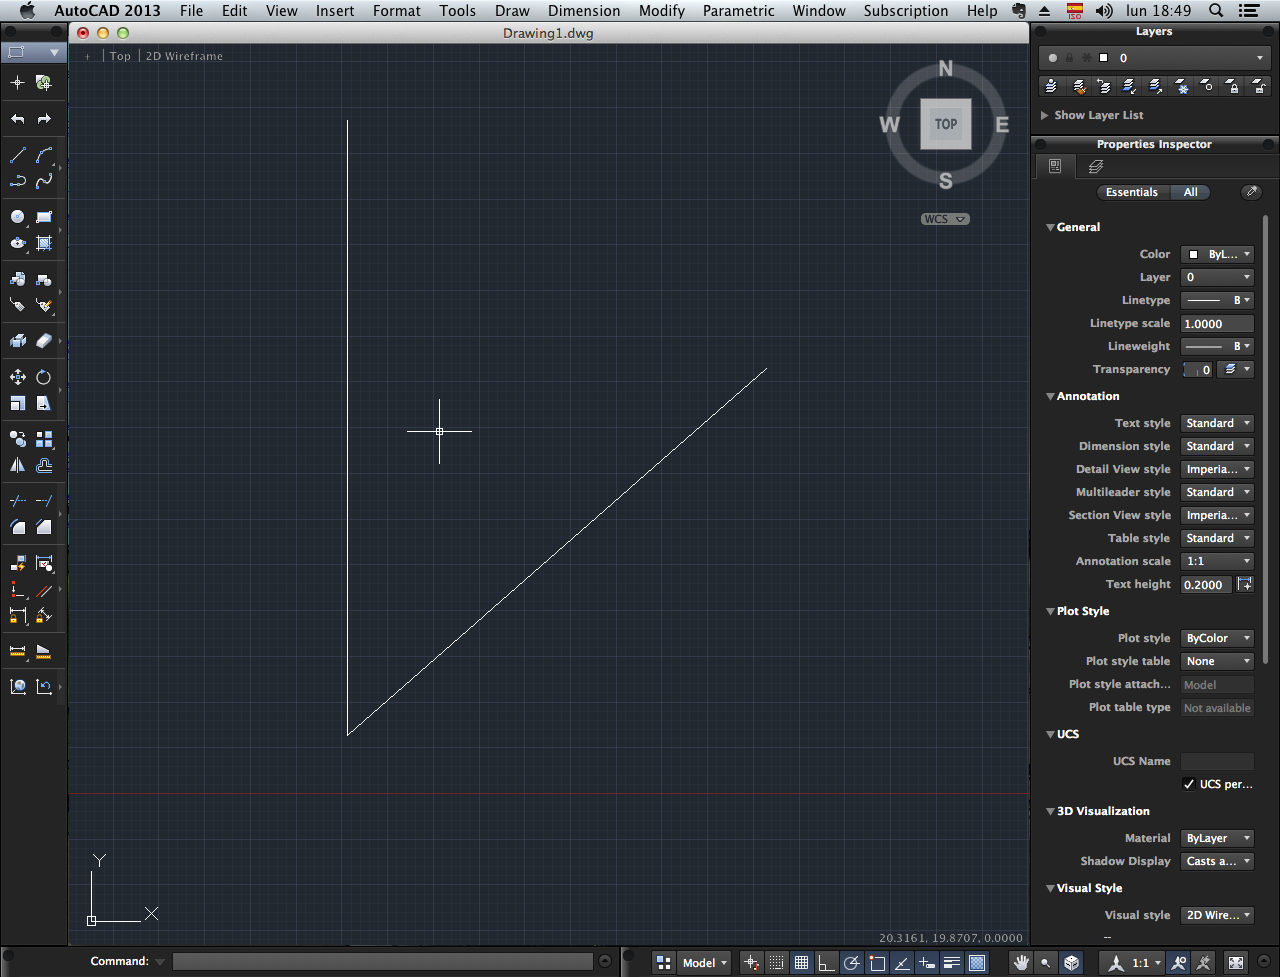Click the Match Properties eyedropper button
1280x977 pixels.
pyautogui.click(x=1250, y=192)
